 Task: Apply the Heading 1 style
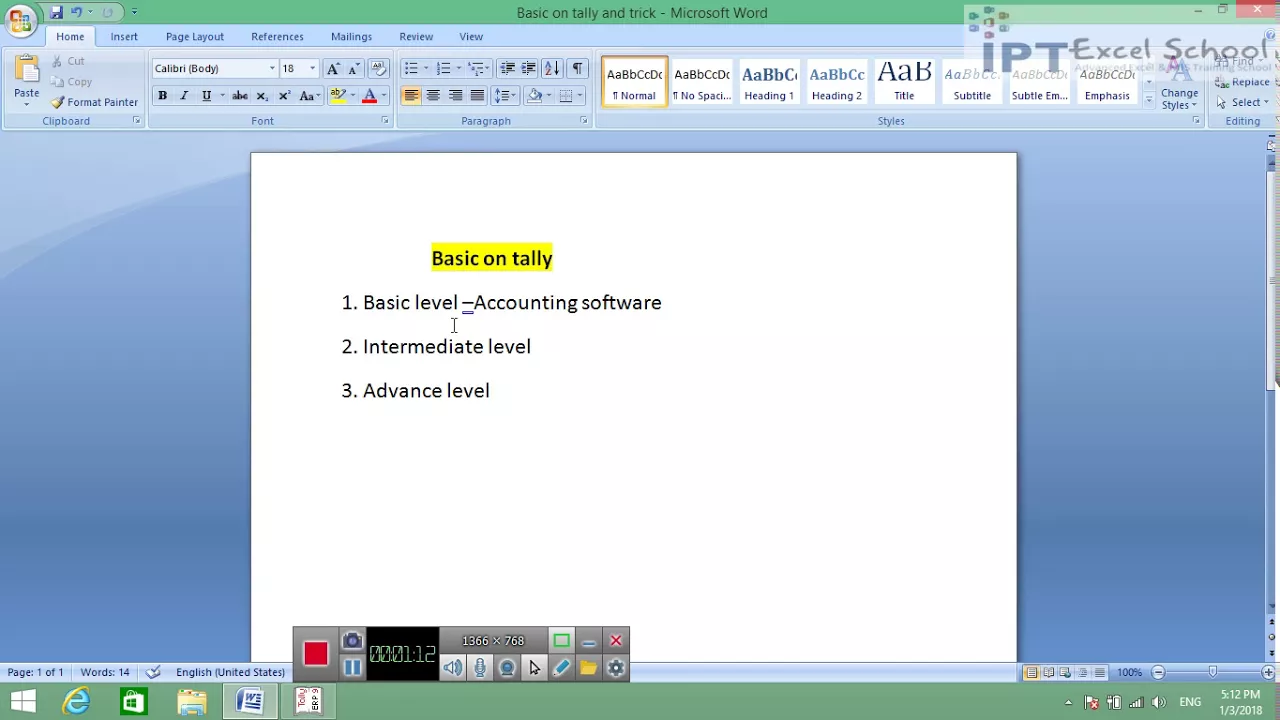click(x=769, y=81)
